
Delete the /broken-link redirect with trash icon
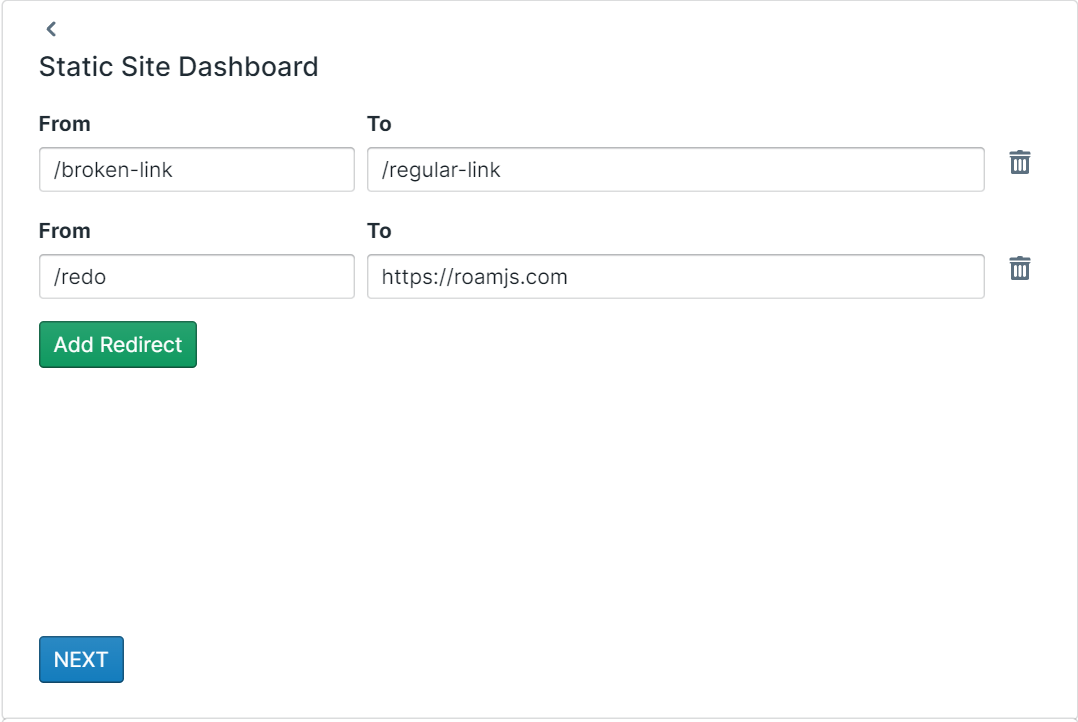[x=1020, y=162]
